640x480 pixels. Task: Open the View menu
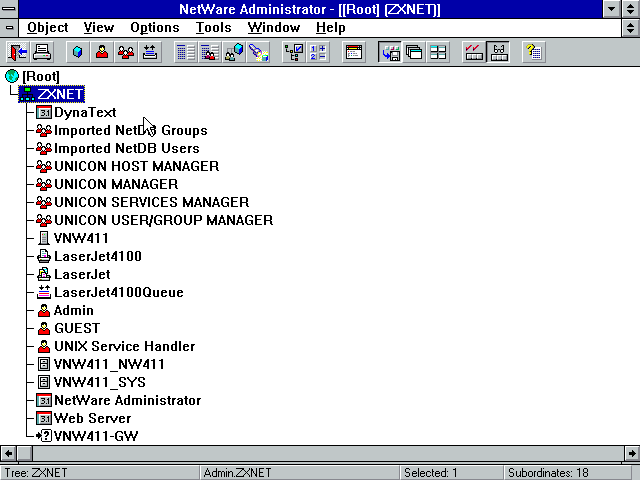pos(99,28)
